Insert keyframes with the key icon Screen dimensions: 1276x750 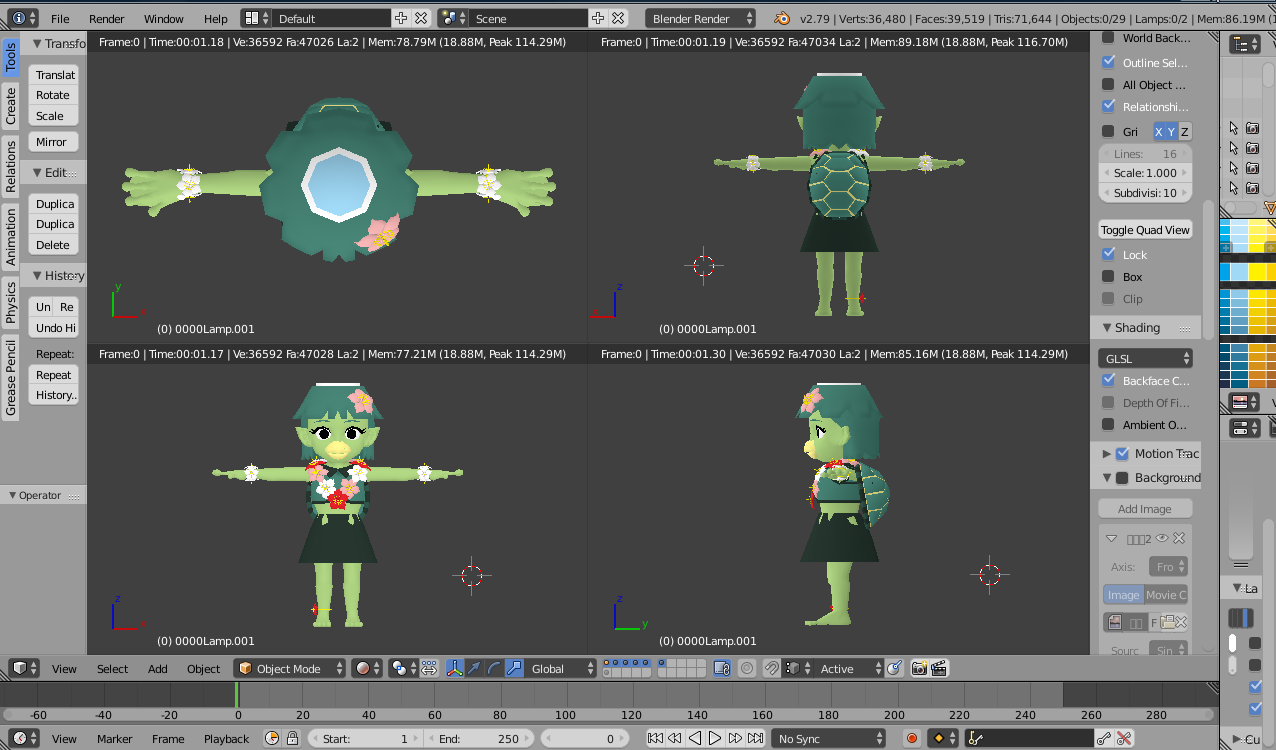pyautogui.click(x=1103, y=738)
